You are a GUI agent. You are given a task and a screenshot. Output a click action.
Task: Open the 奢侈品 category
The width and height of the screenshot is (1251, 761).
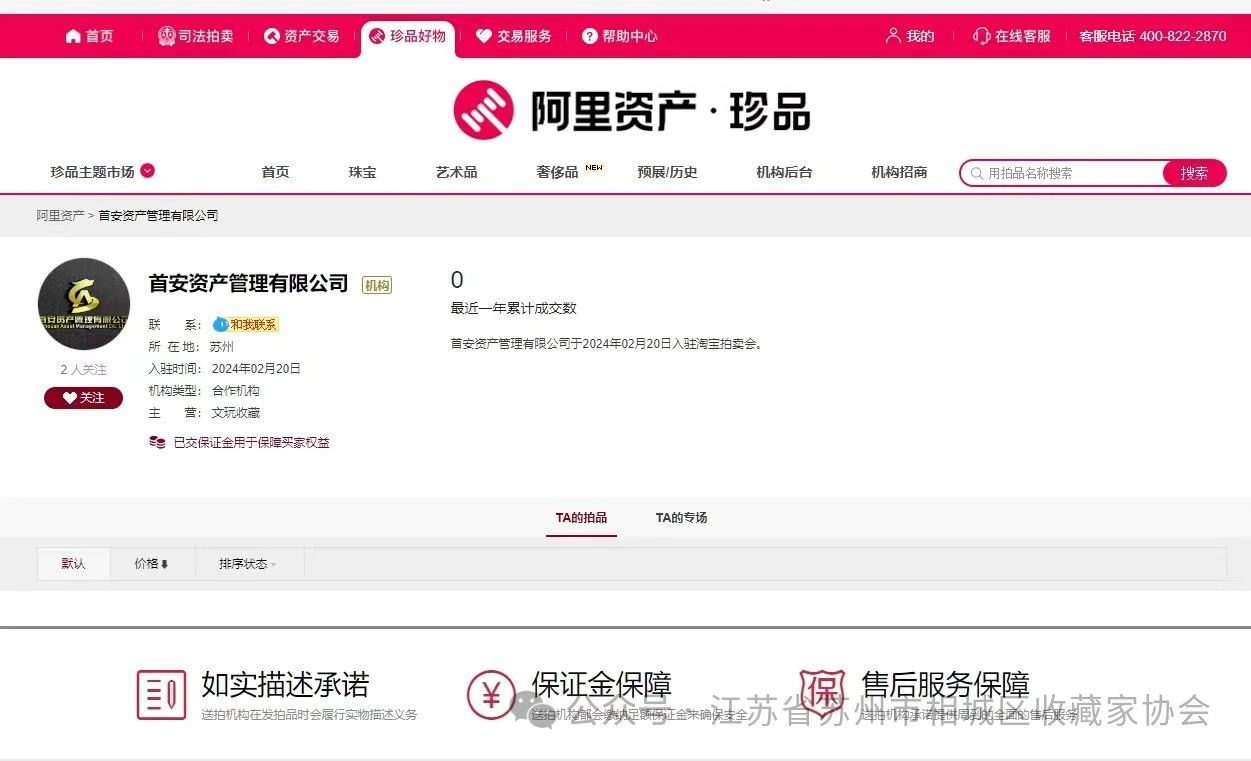point(557,172)
